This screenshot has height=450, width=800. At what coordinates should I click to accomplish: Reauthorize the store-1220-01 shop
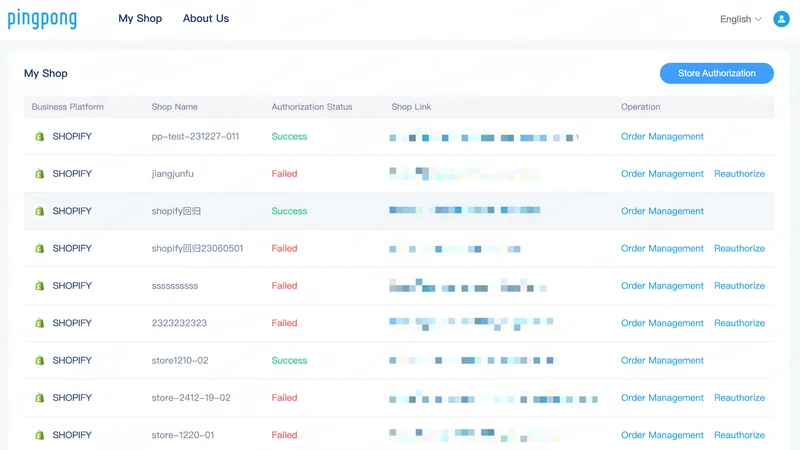click(x=739, y=435)
